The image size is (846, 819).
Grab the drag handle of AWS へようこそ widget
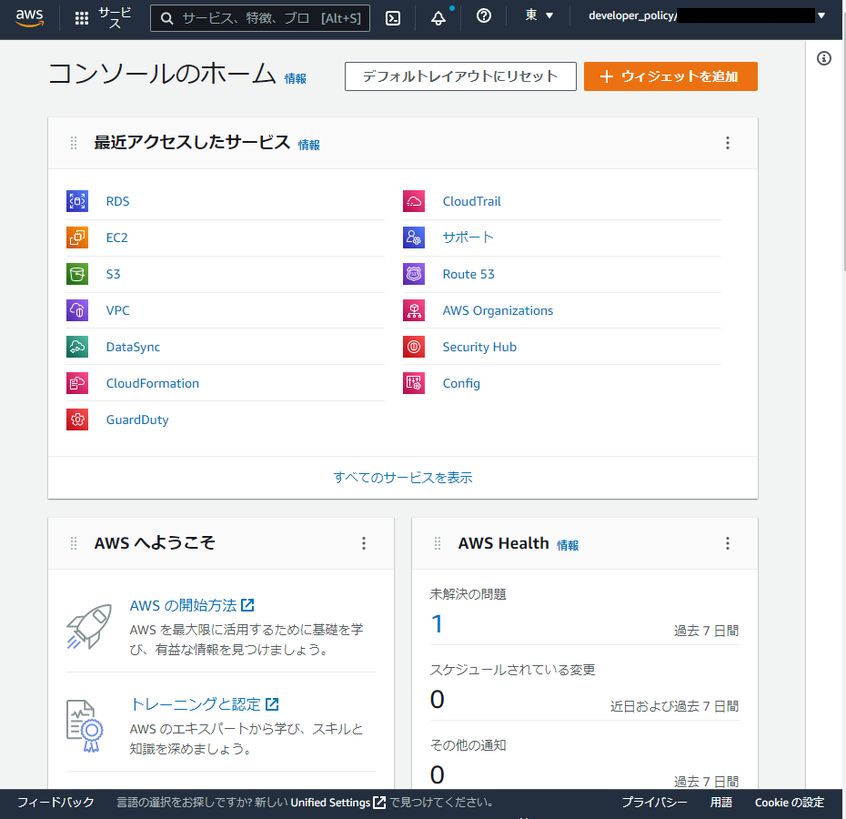[x=74, y=543]
